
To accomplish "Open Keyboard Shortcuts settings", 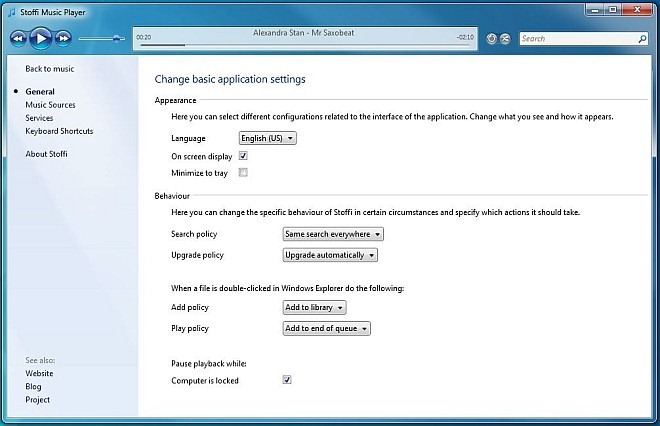I will pyautogui.click(x=59, y=131).
